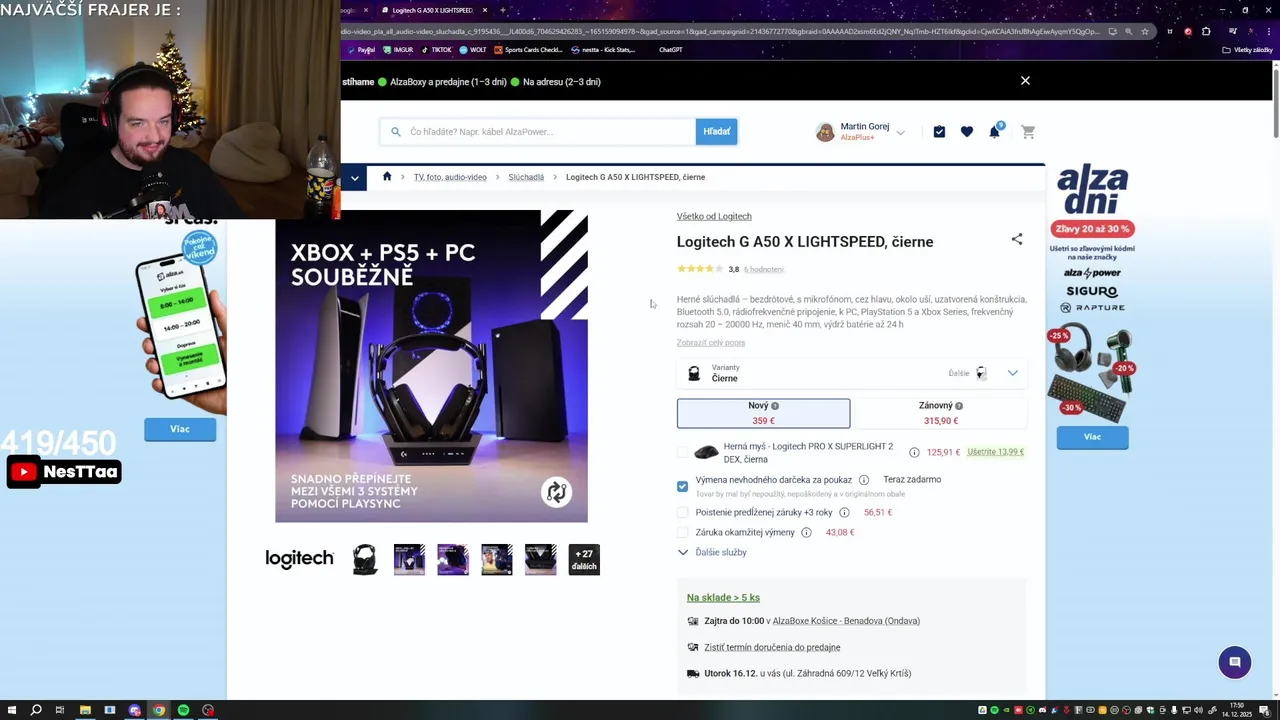Viewport: 1280px width, 720px height.
Task: Expand full description via Zobraziť celý popis
Action: 711,343
